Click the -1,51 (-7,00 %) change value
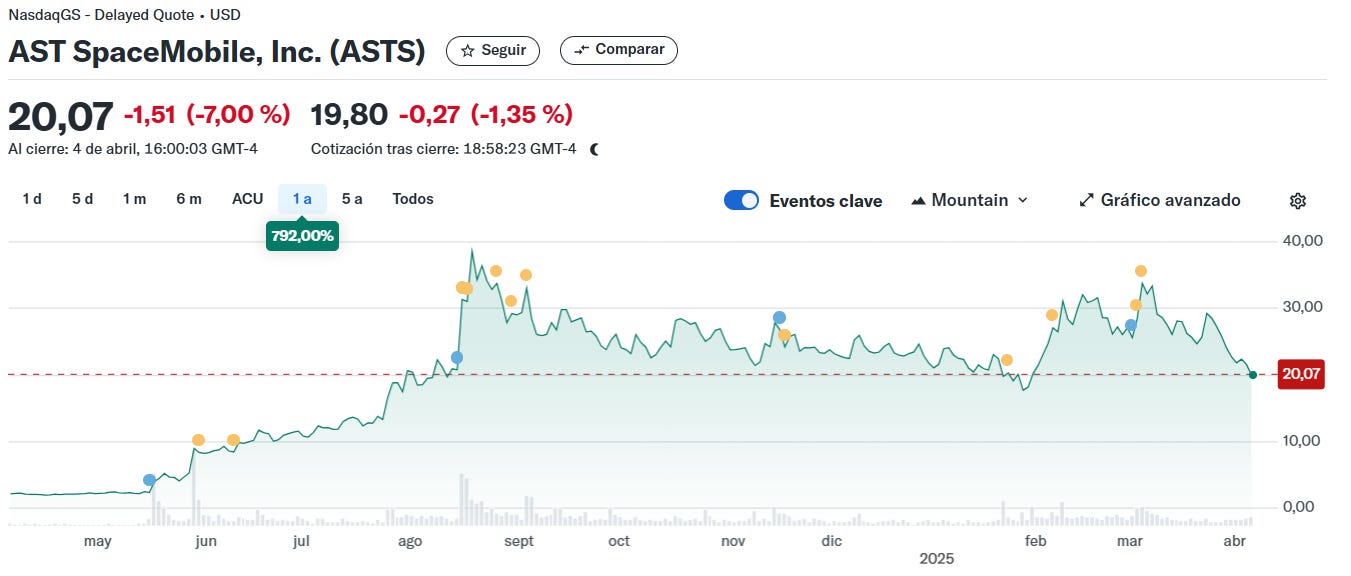The width and height of the screenshot is (1351, 576). coord(207,115)
